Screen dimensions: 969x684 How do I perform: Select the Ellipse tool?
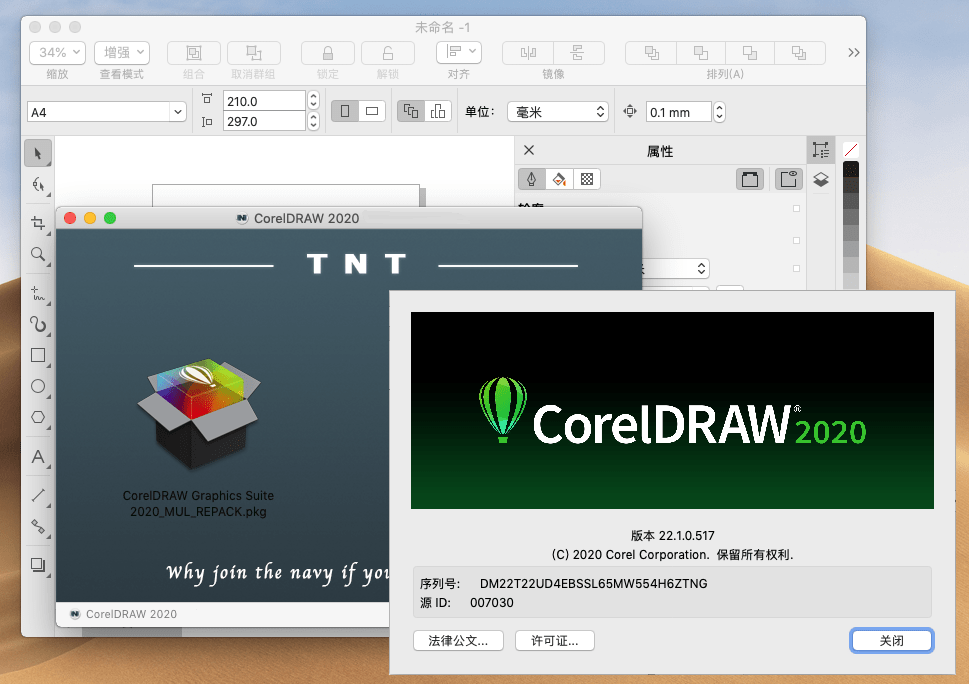tap(38, 386)
